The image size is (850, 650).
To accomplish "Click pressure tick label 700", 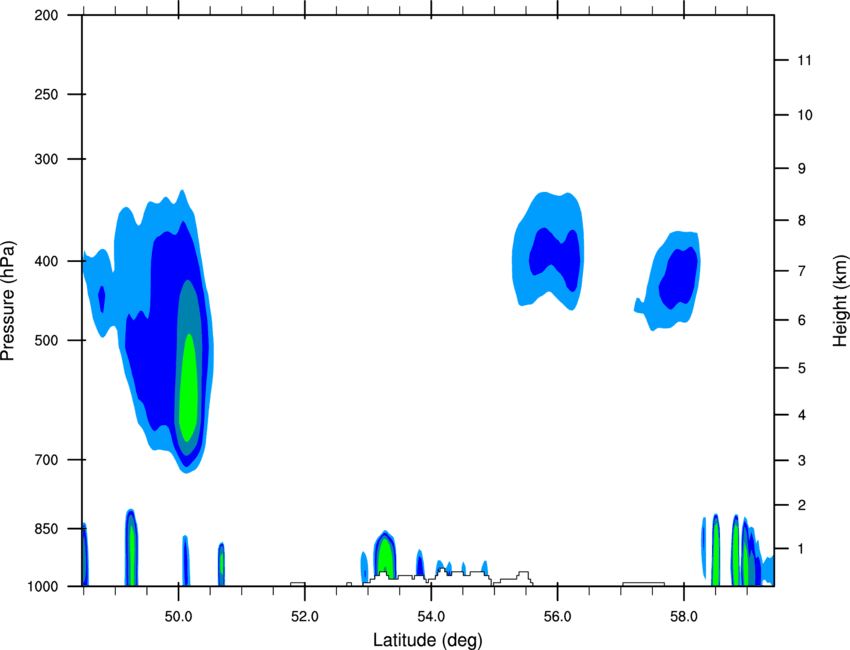I will pyautogui.click(x=46, y=460).
